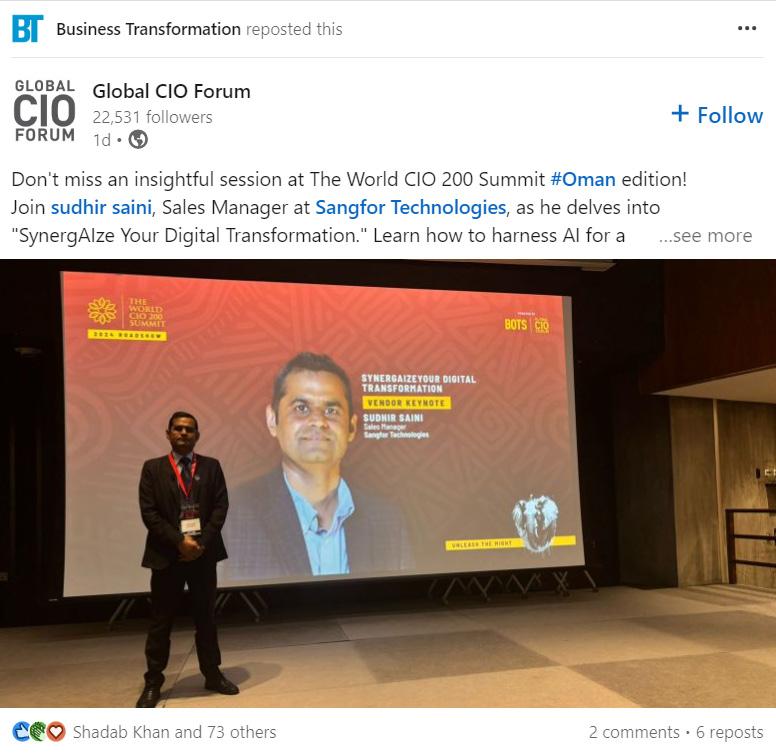Show the 2 comments
Viewport: 776px width, 755px height.
pos(634,732)
